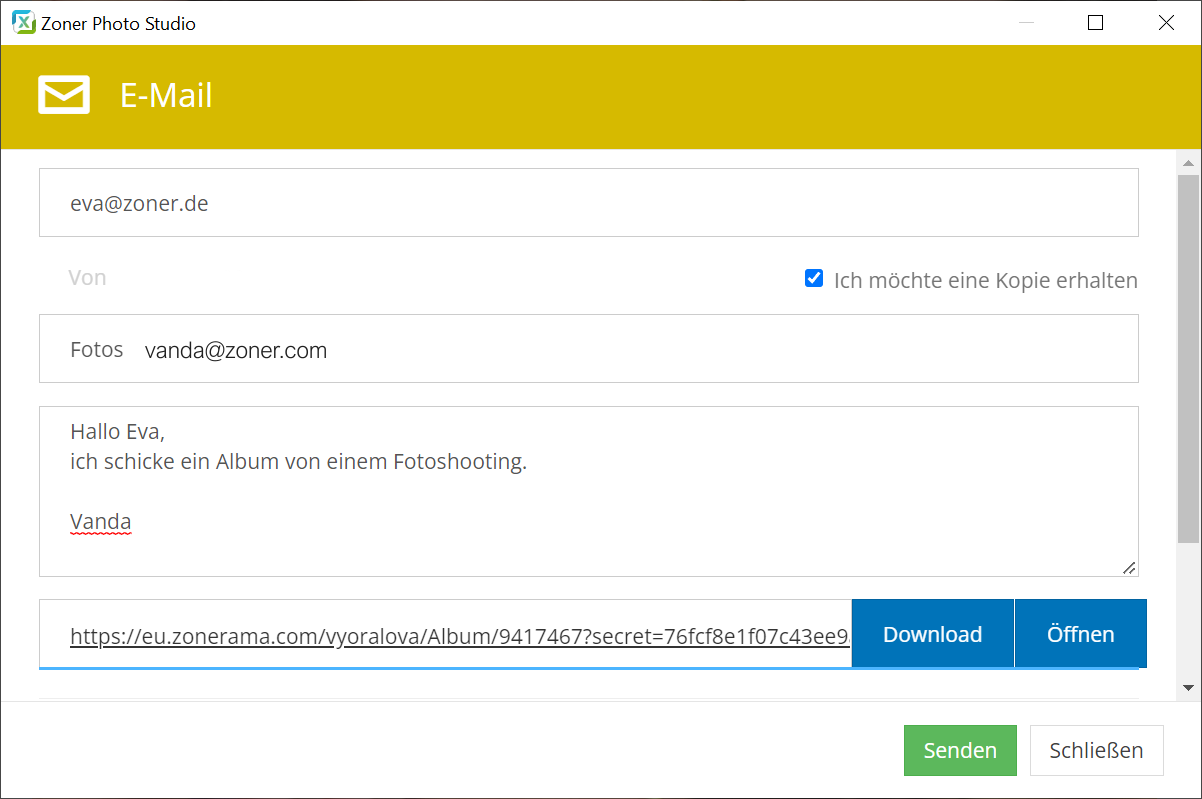Click the Zoner Photo Studio app icon
The width and height of the screenshot is (1202, 799).
23,23
